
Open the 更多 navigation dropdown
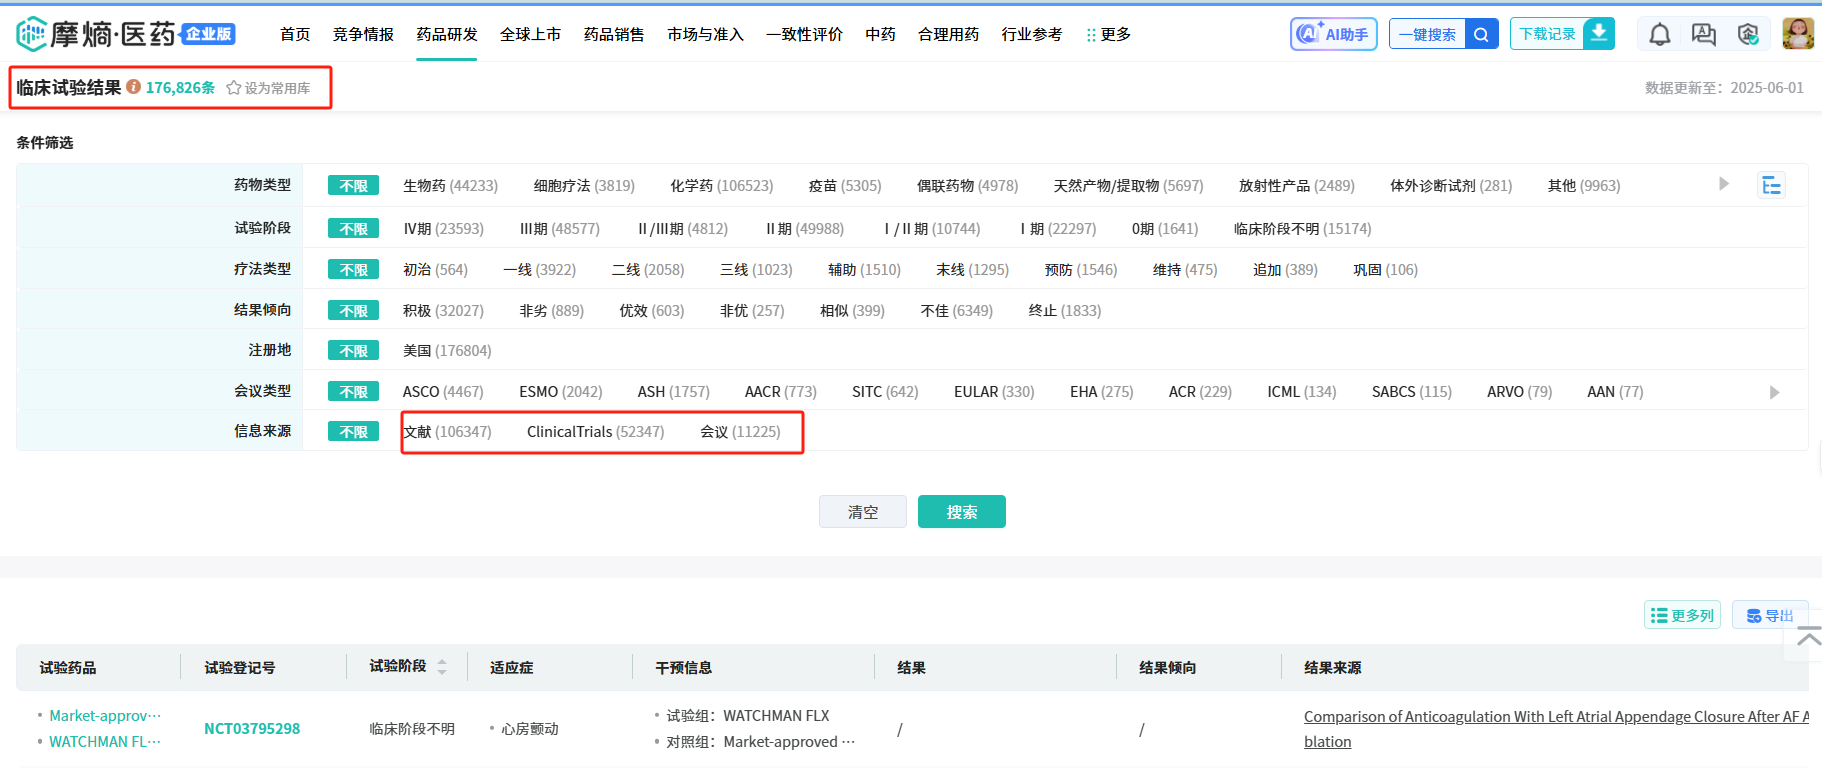click(x=1108, y=35)
